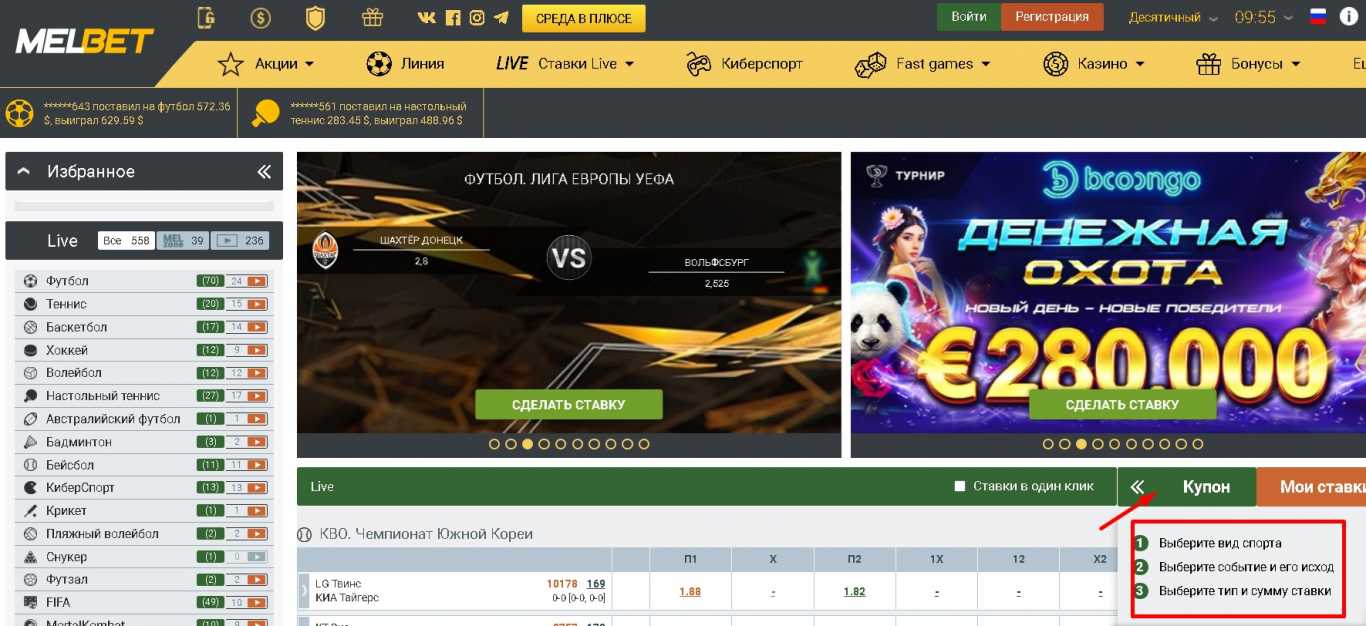The image size is (1366, 626).
Task: Switch to the 'Купон' tab
Action: point(1206,487)
